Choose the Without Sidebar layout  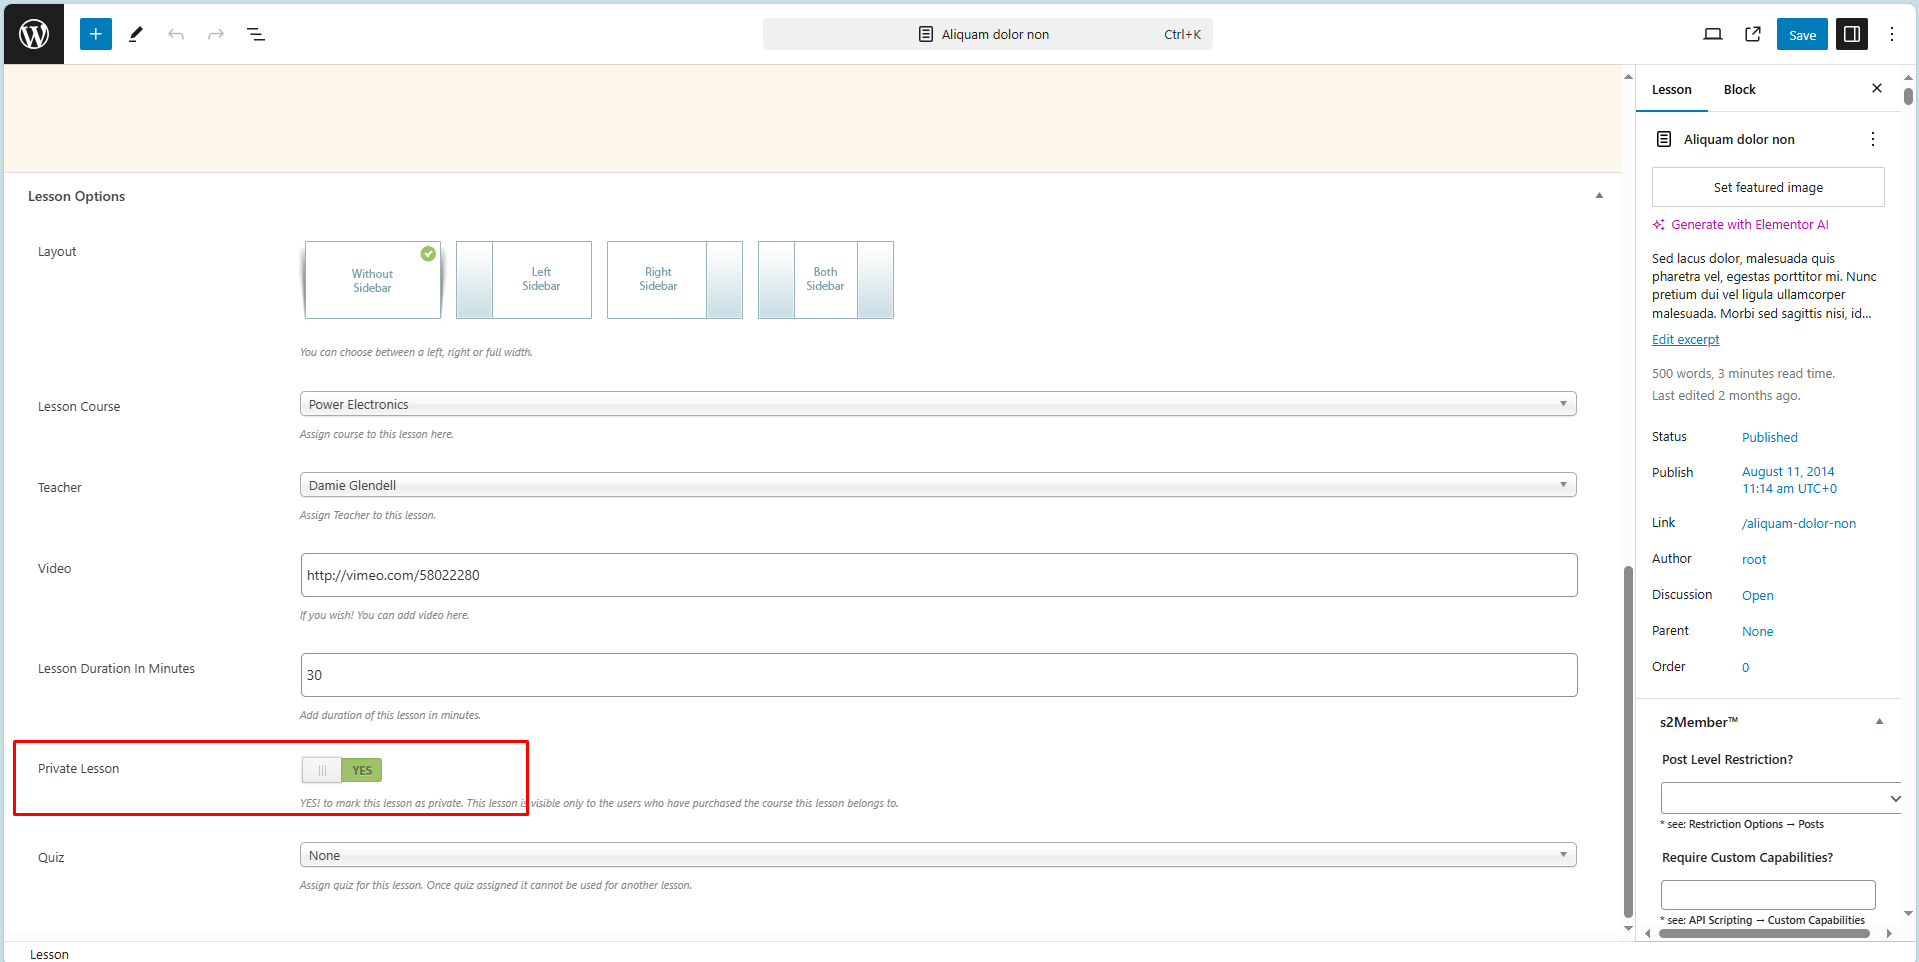click(372, 280)
